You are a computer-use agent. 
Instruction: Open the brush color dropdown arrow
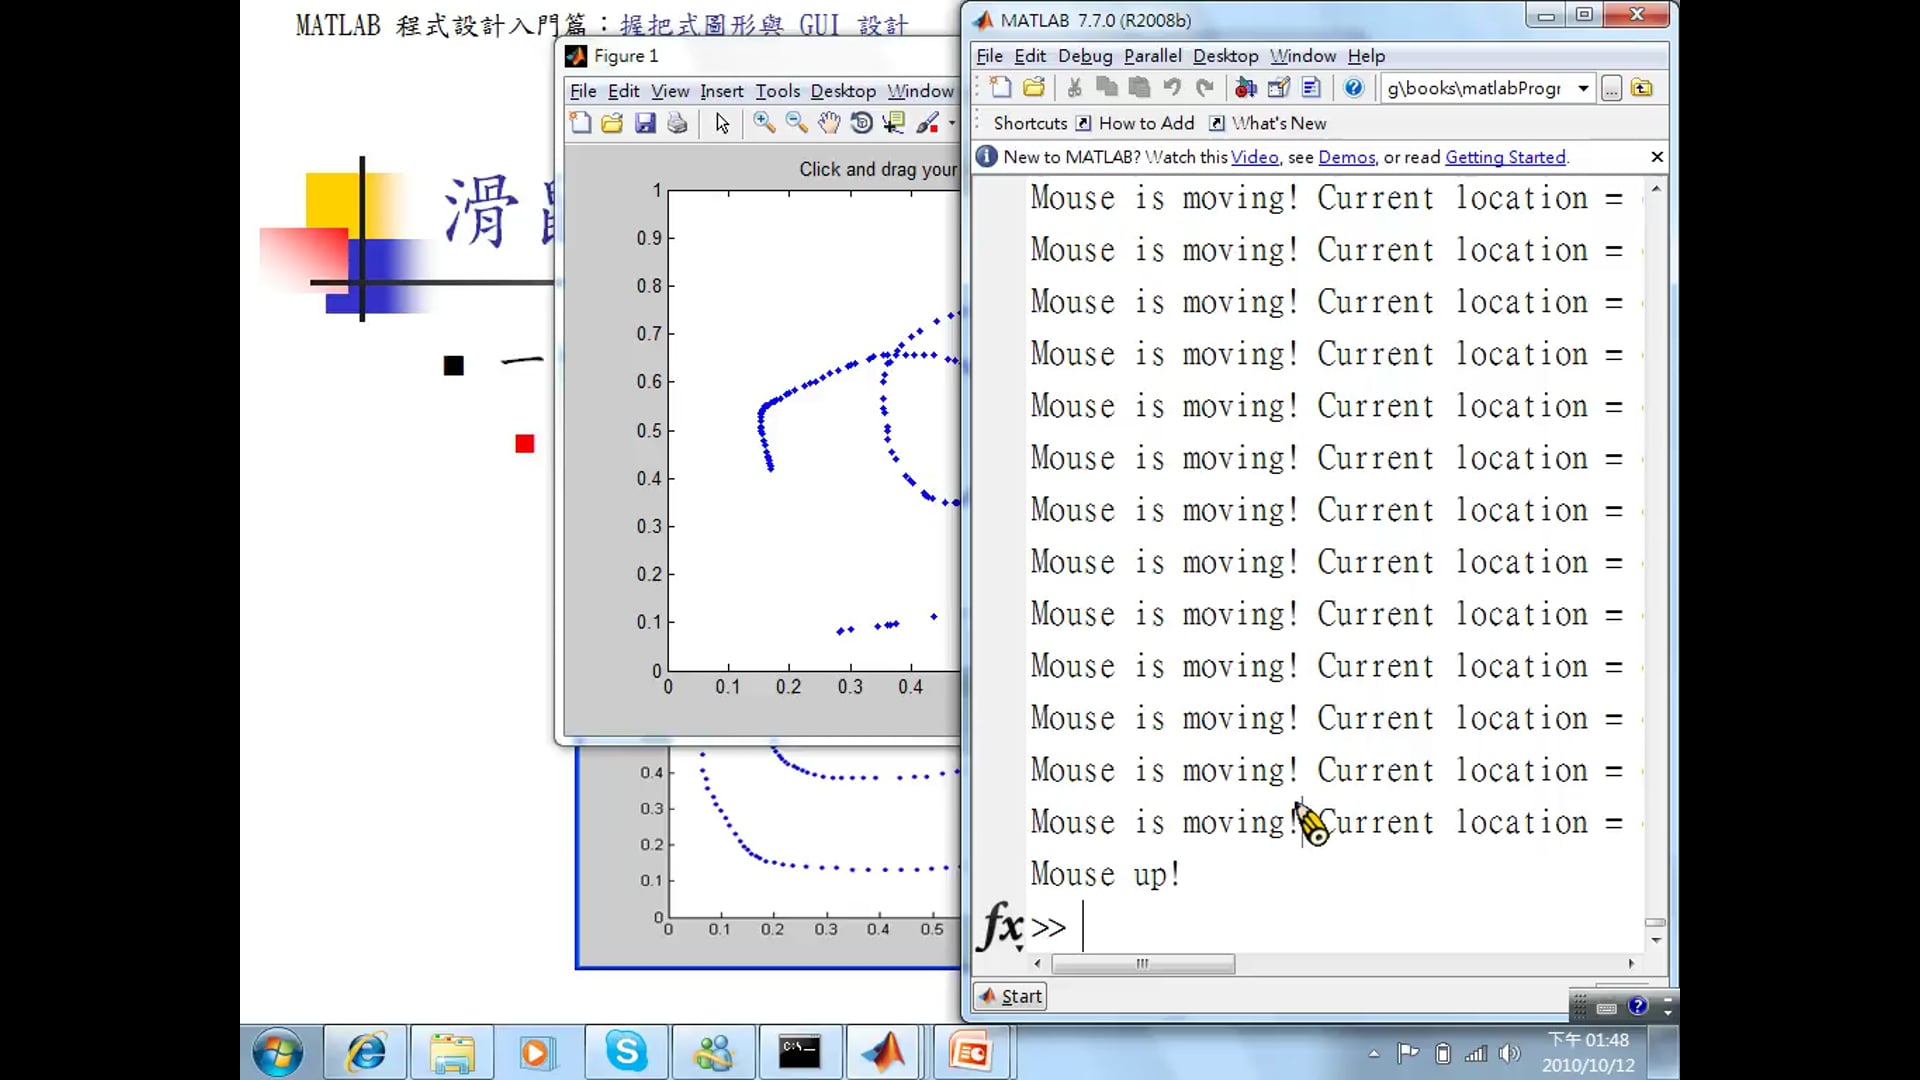pyautogui.click(x=951, y=123)
